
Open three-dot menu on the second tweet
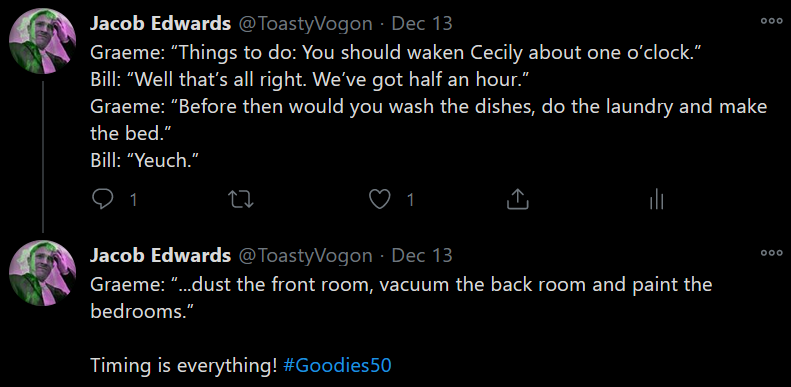click(771, 253)
